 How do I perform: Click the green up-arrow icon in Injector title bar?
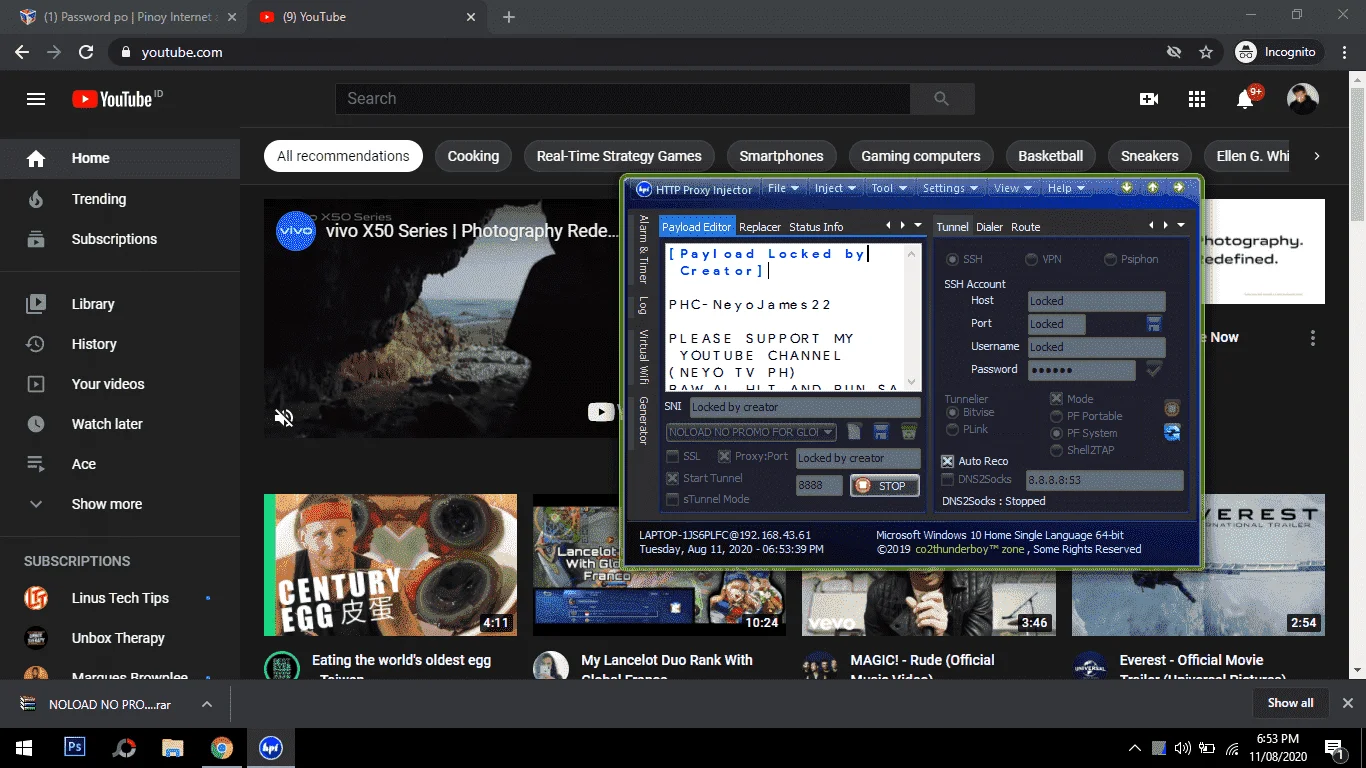(1153, 187)
